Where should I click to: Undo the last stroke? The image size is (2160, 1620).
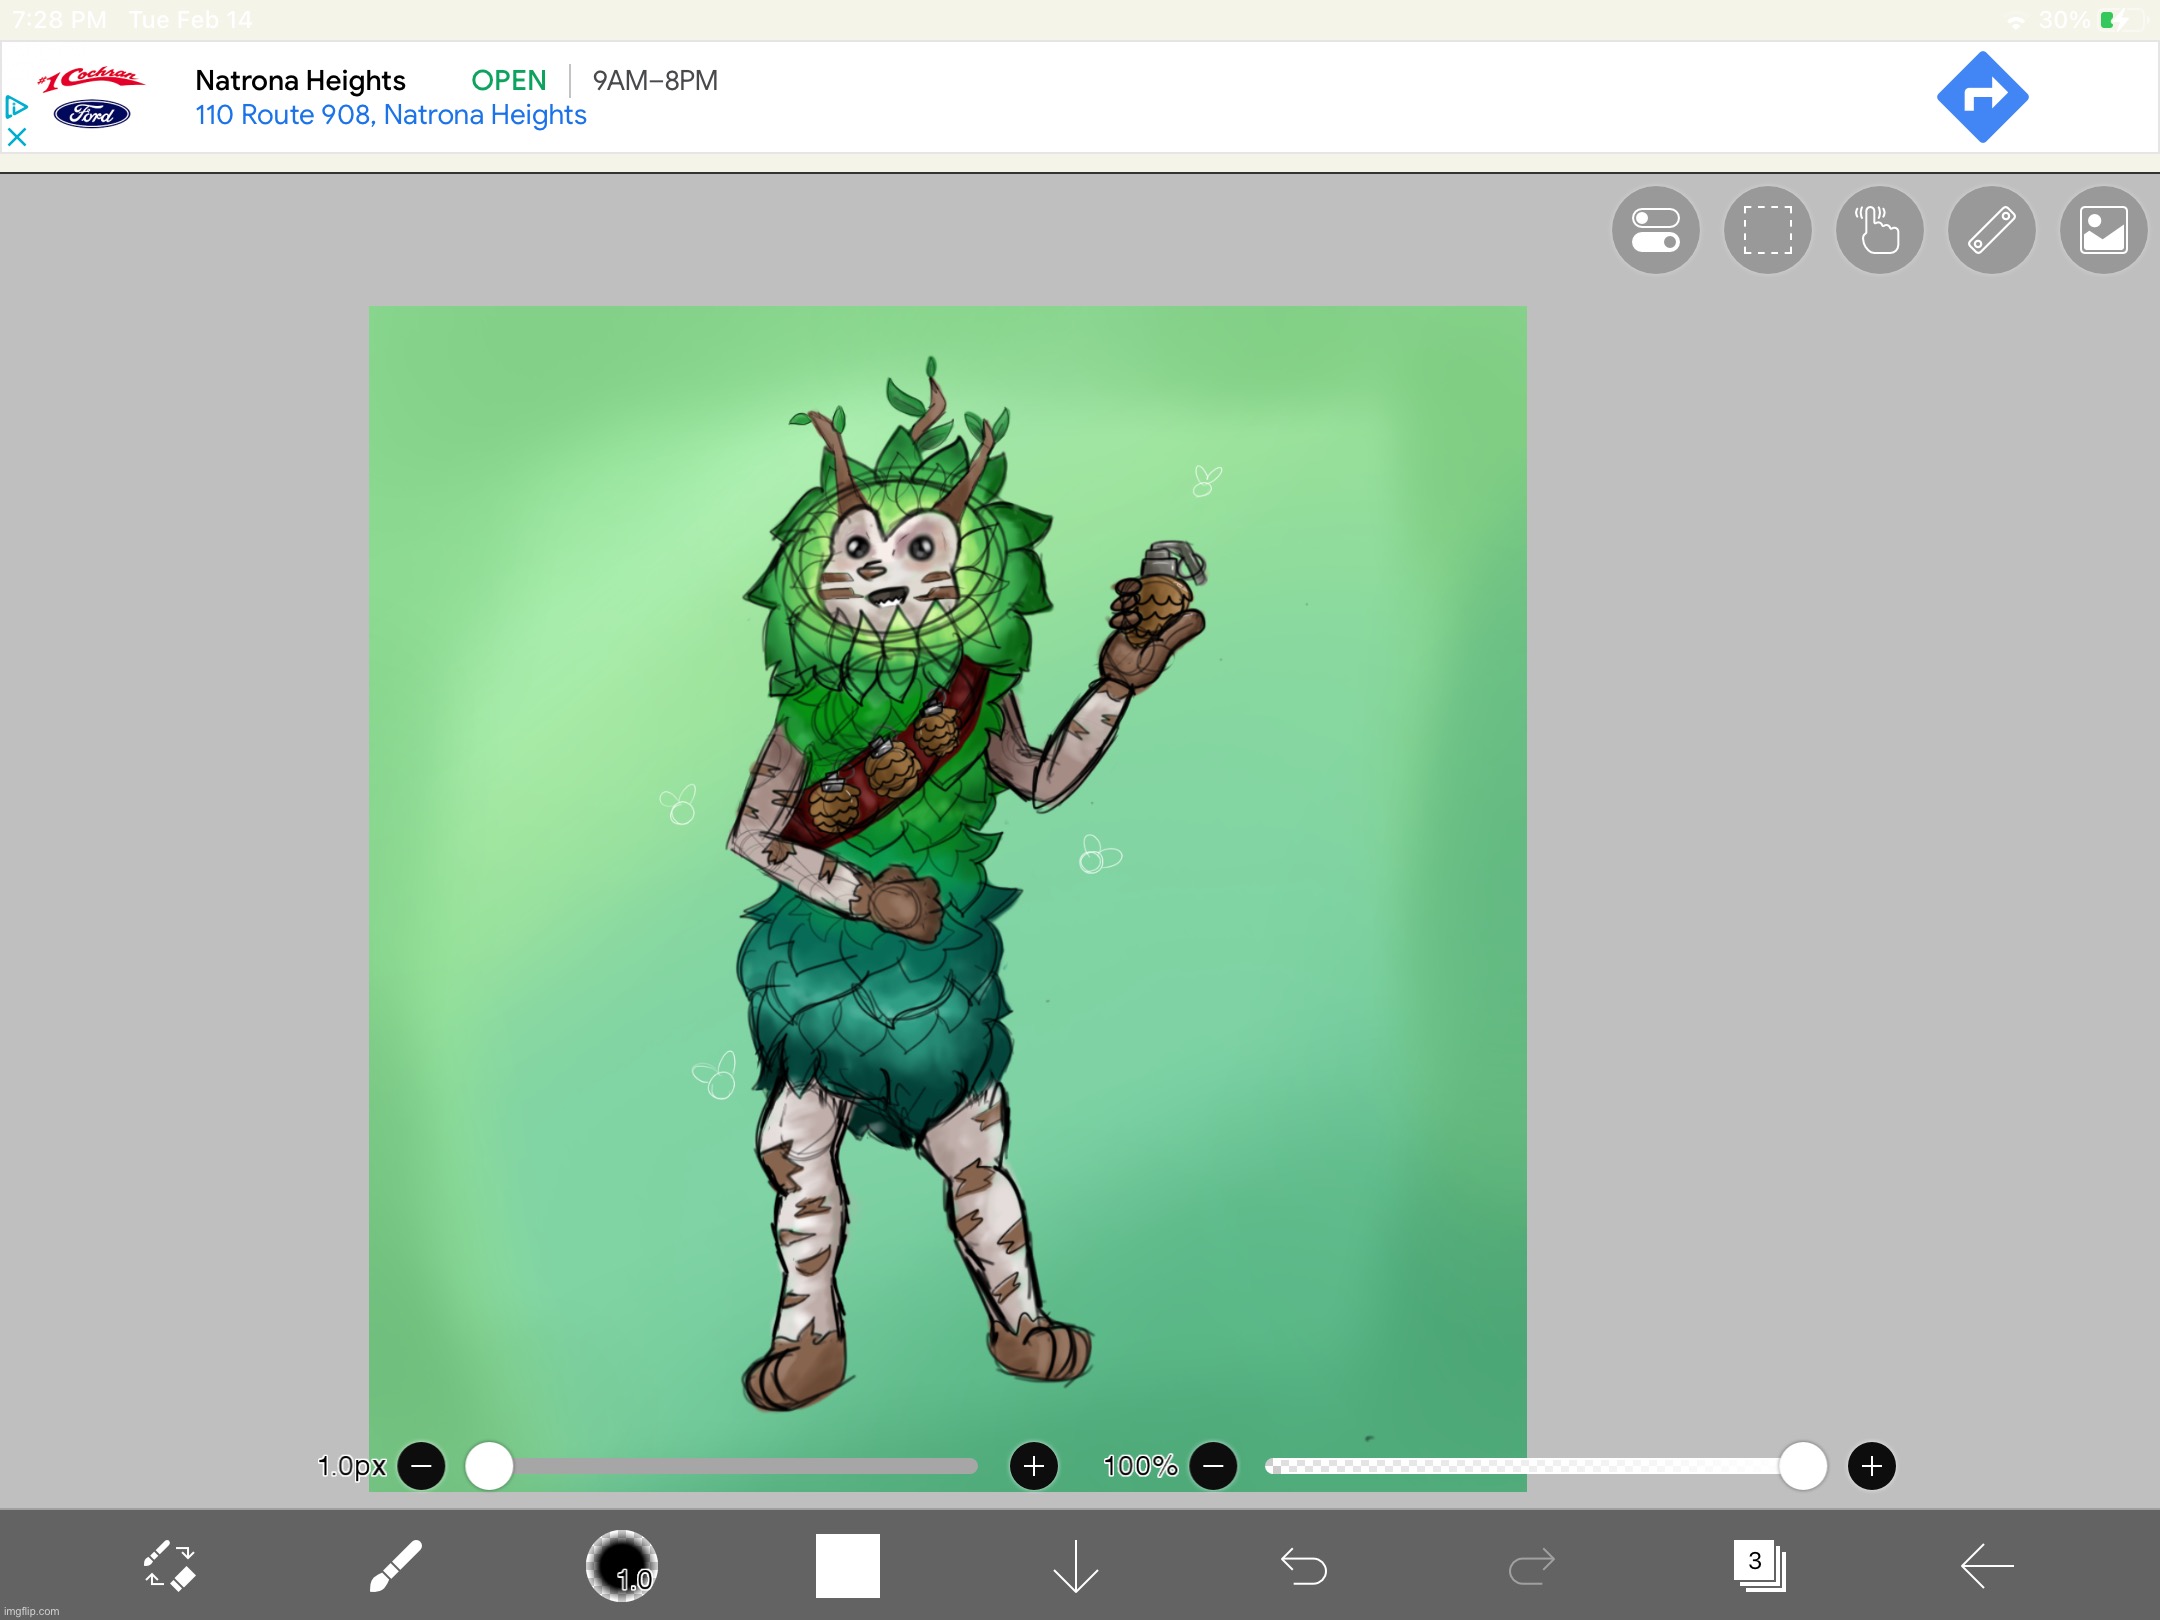tap(1303, 1566)
